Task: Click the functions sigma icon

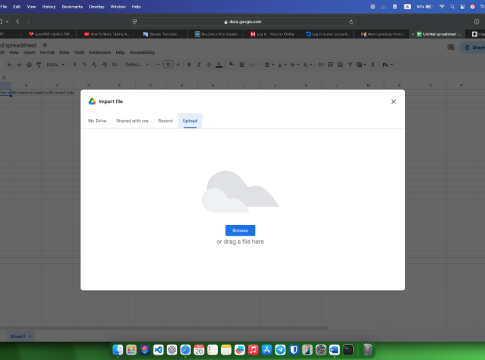Action: (373, 65)
